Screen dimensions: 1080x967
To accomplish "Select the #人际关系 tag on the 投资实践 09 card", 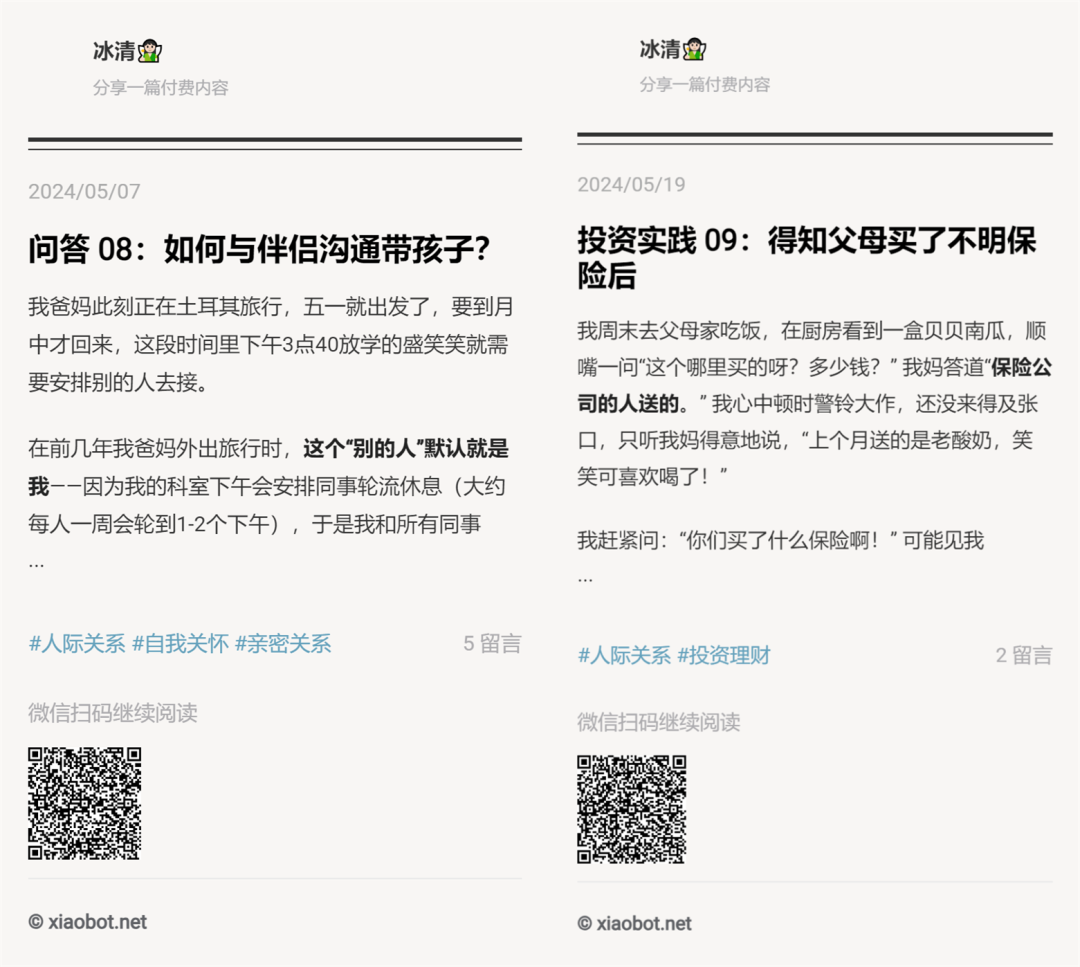I will (624, 655).
